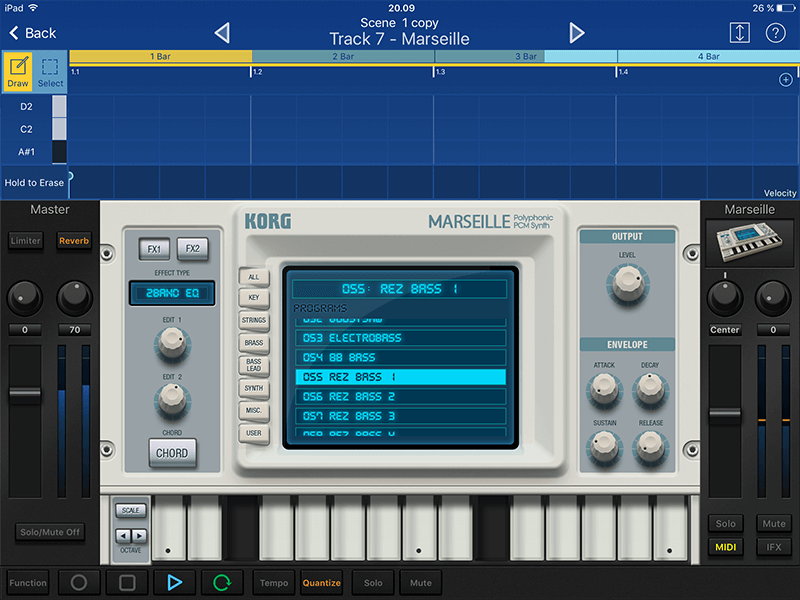Click the output LEVEL knob
The image size is (800, 600).
click(628, 284)
